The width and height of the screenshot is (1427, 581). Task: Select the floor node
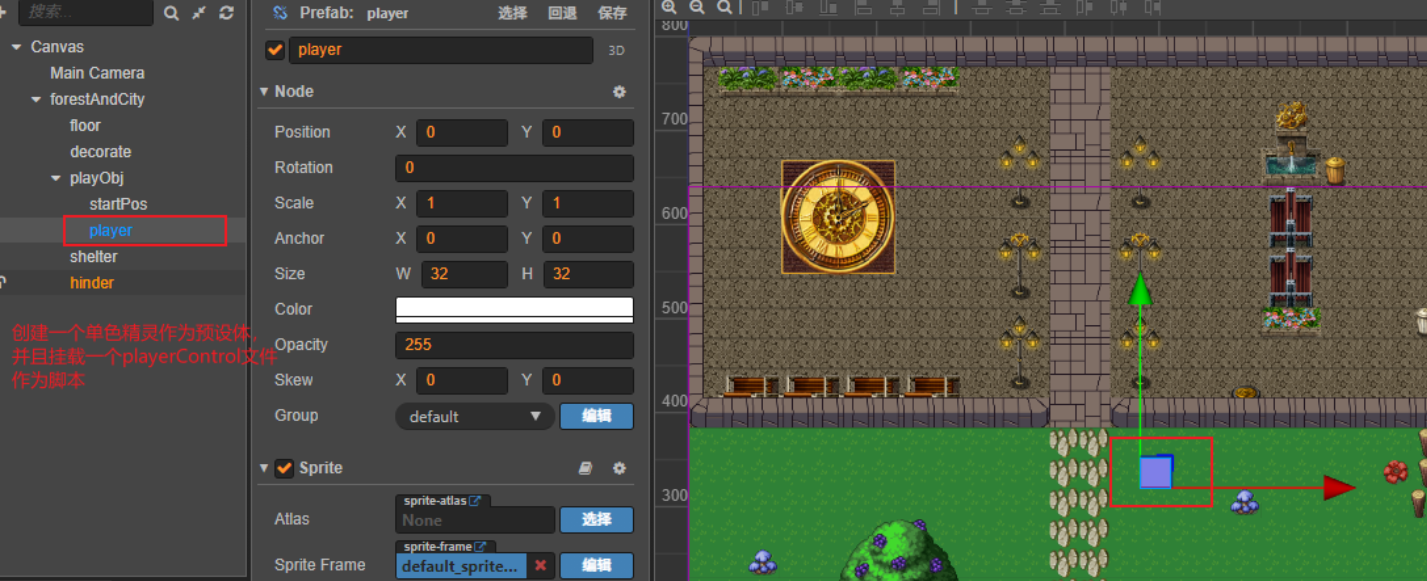(x=85, y=125)
